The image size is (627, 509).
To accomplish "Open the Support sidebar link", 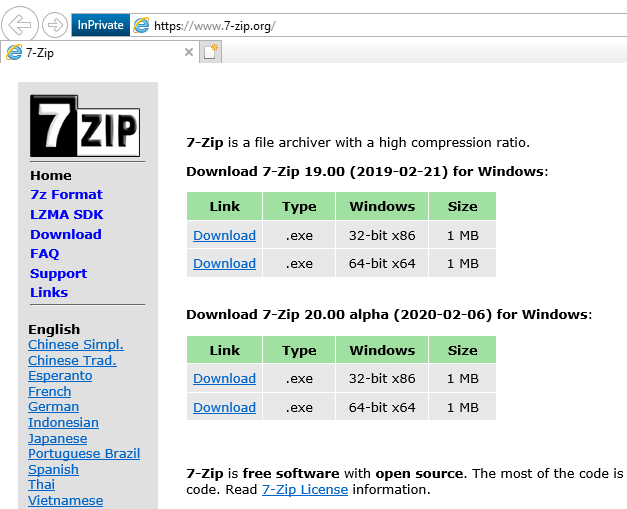I will pyautogui.click(x=58, y=273).
